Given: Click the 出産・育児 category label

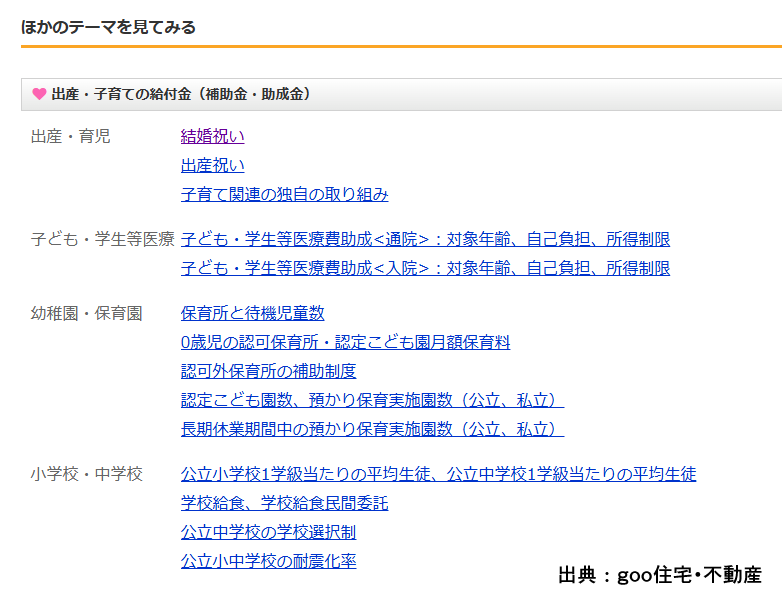Looking at the screenshot, I should coord(71,136).
